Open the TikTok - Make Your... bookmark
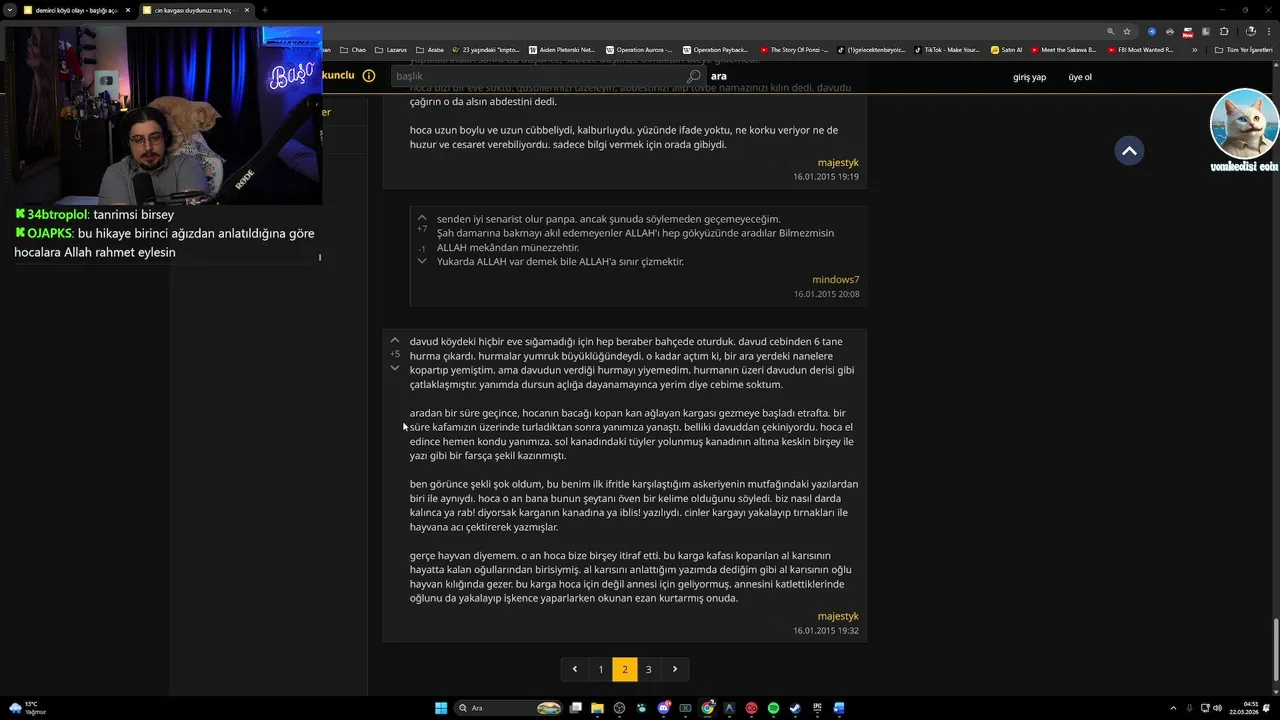1280x720 pixels. 946,50
